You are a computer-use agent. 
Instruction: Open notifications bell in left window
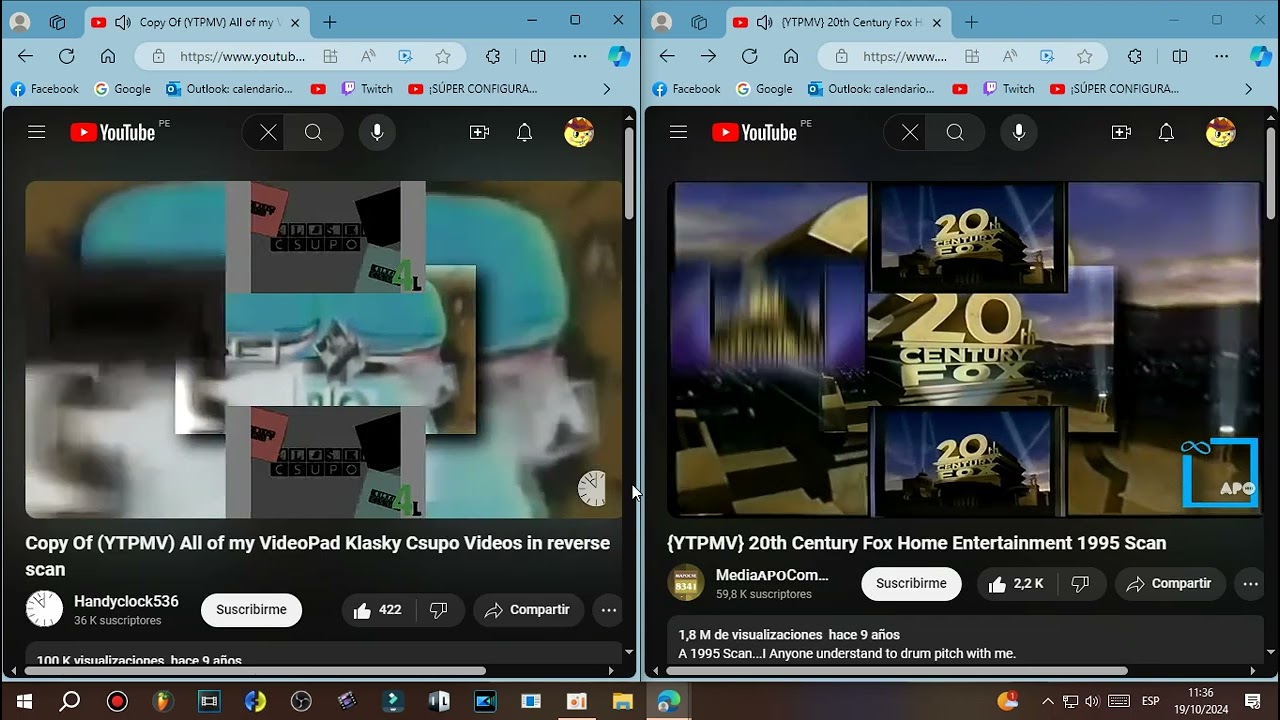524,132
